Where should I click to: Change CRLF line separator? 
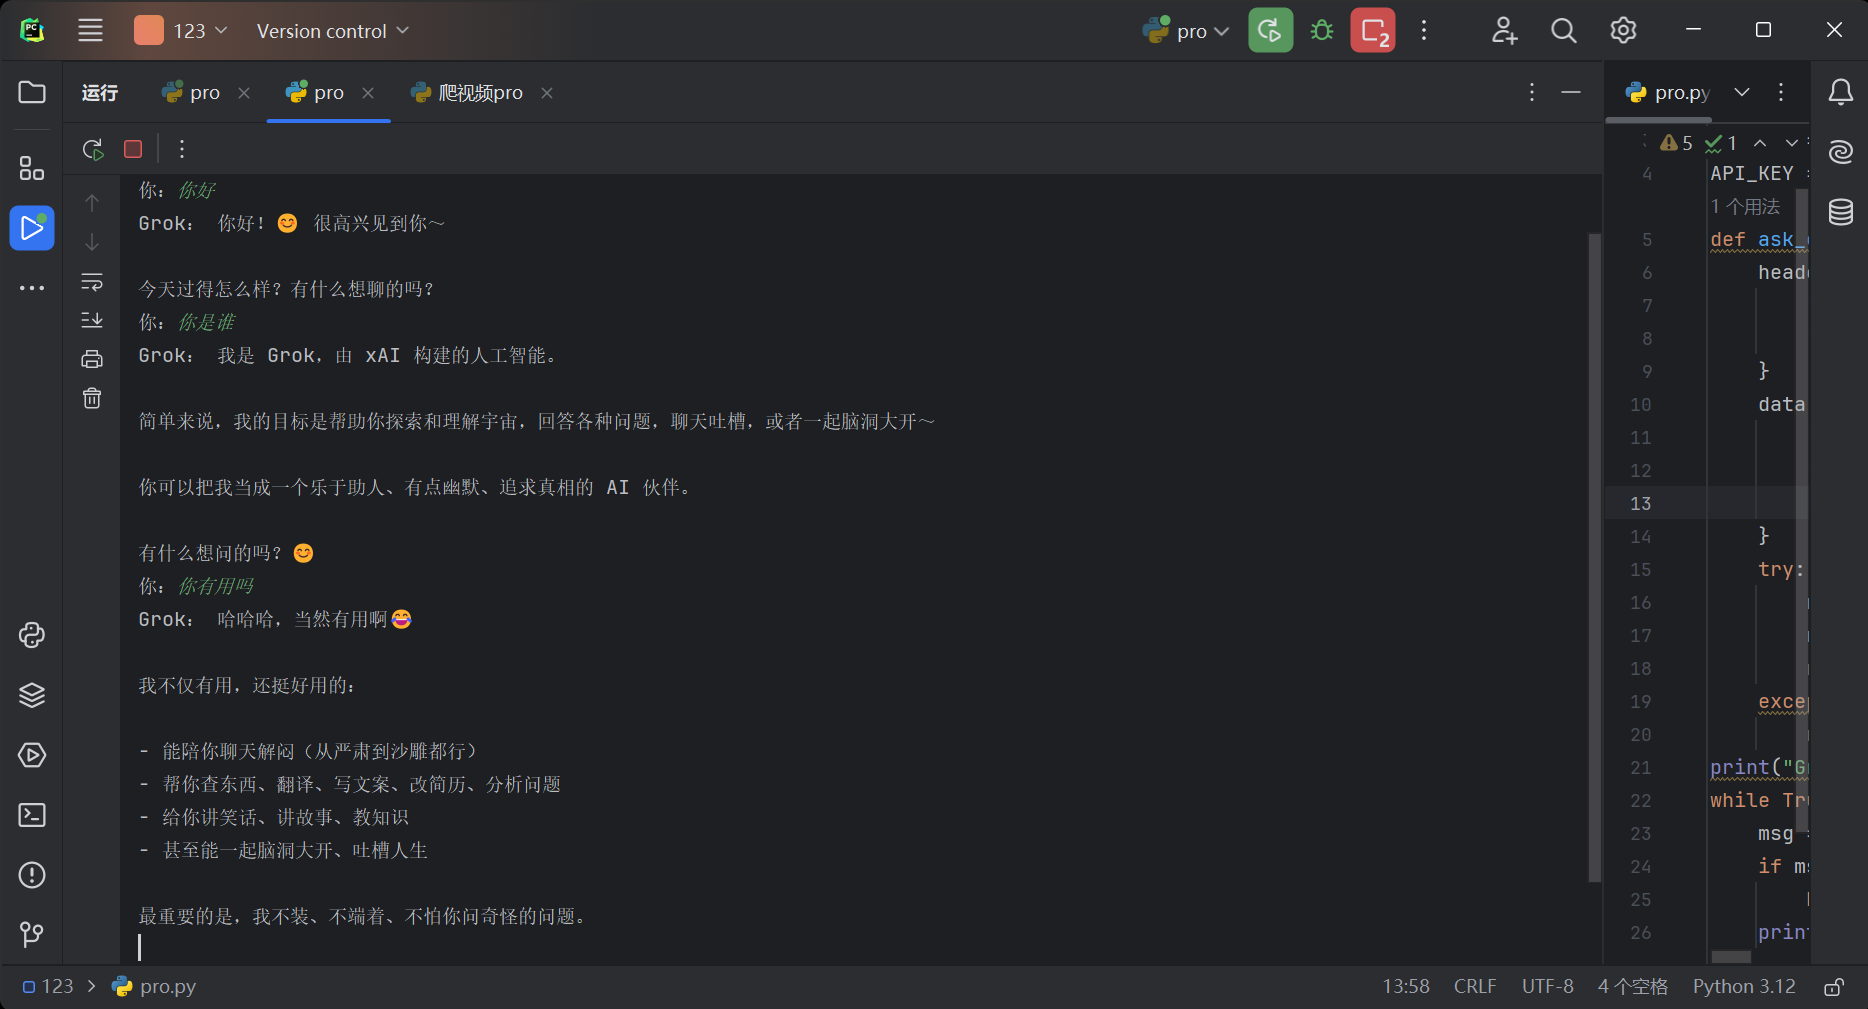pyautogui.click(x=1475, y=986)
